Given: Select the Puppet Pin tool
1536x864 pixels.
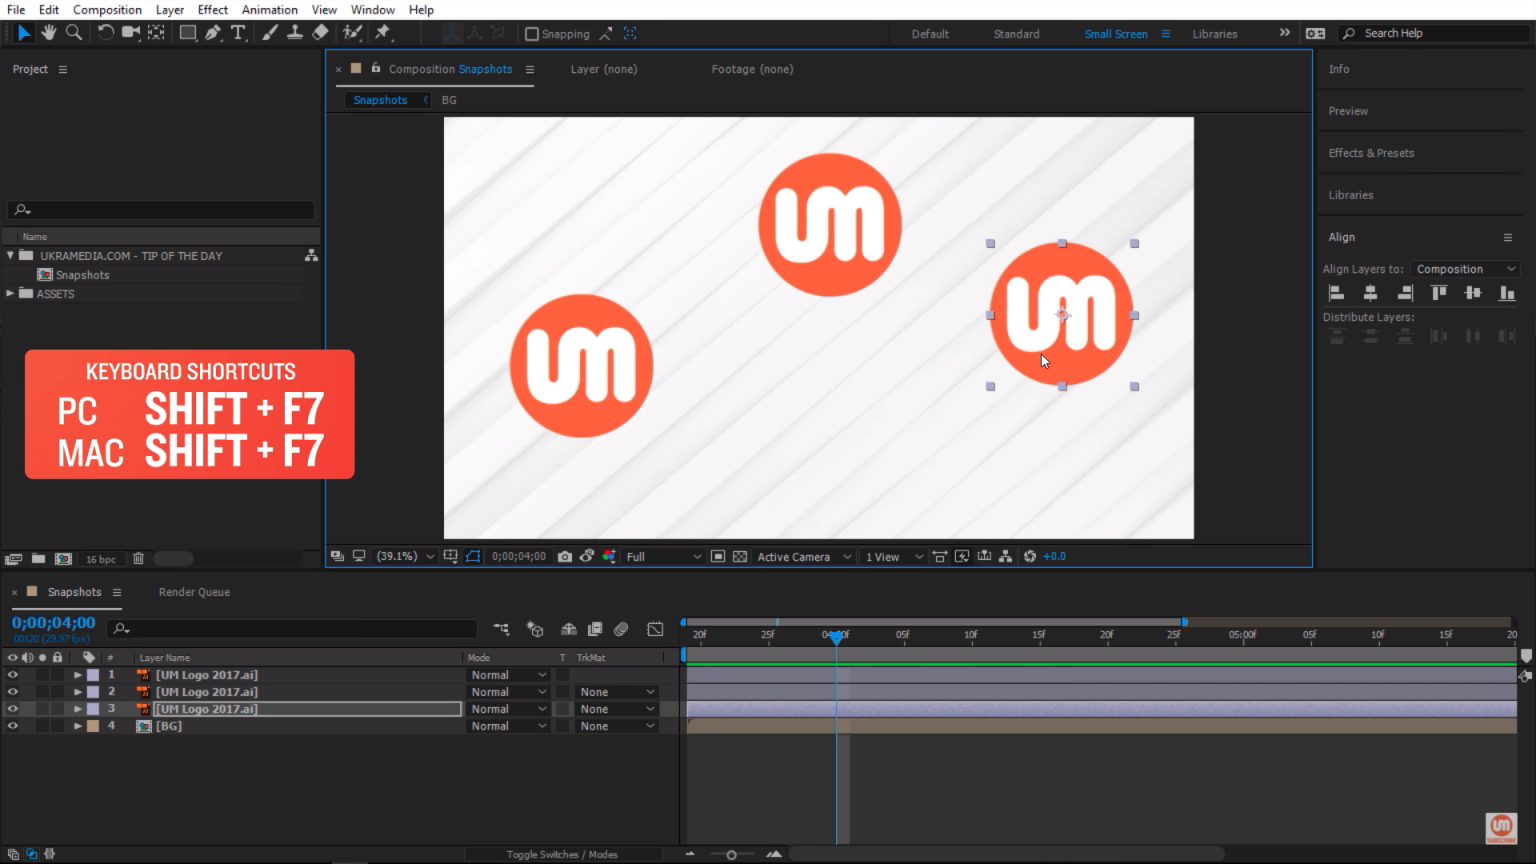Looking at the screenshot, I should [383, 33].
